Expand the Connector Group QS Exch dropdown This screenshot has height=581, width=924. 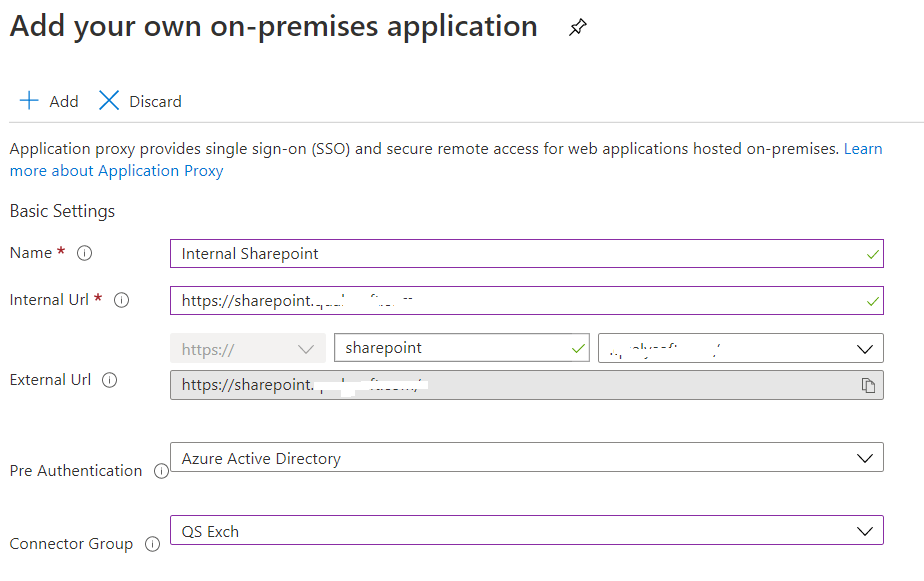coord(527,531)
